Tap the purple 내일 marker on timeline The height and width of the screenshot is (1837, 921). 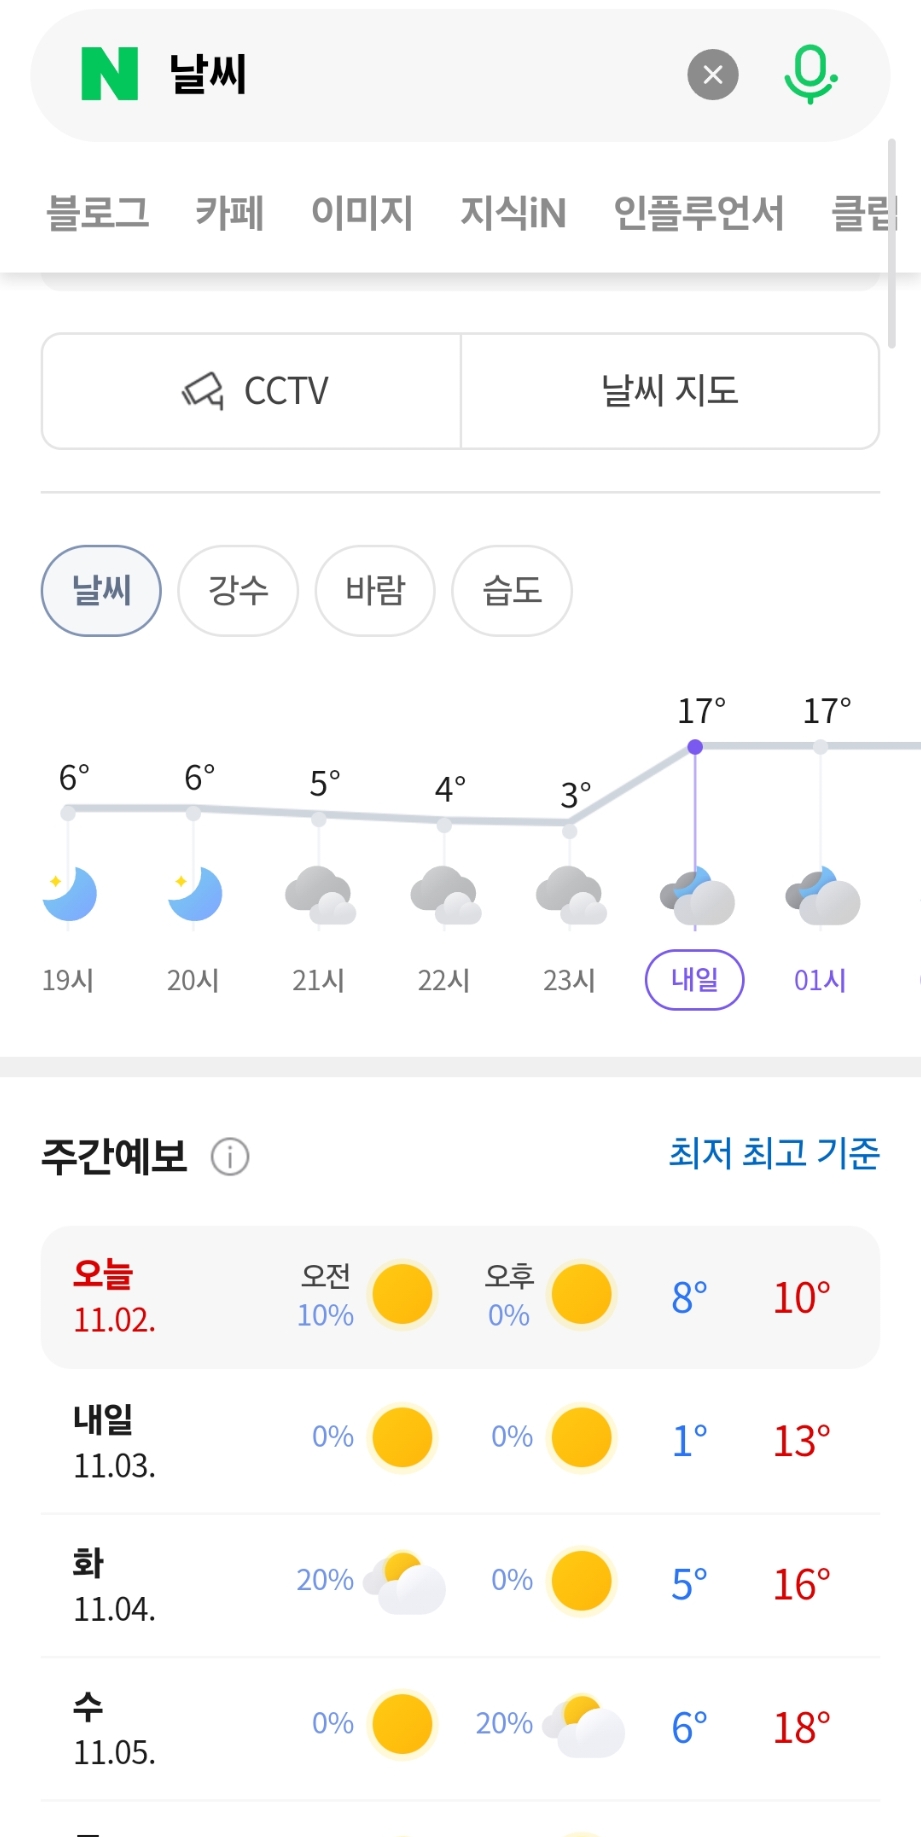[x=694, y=980]
